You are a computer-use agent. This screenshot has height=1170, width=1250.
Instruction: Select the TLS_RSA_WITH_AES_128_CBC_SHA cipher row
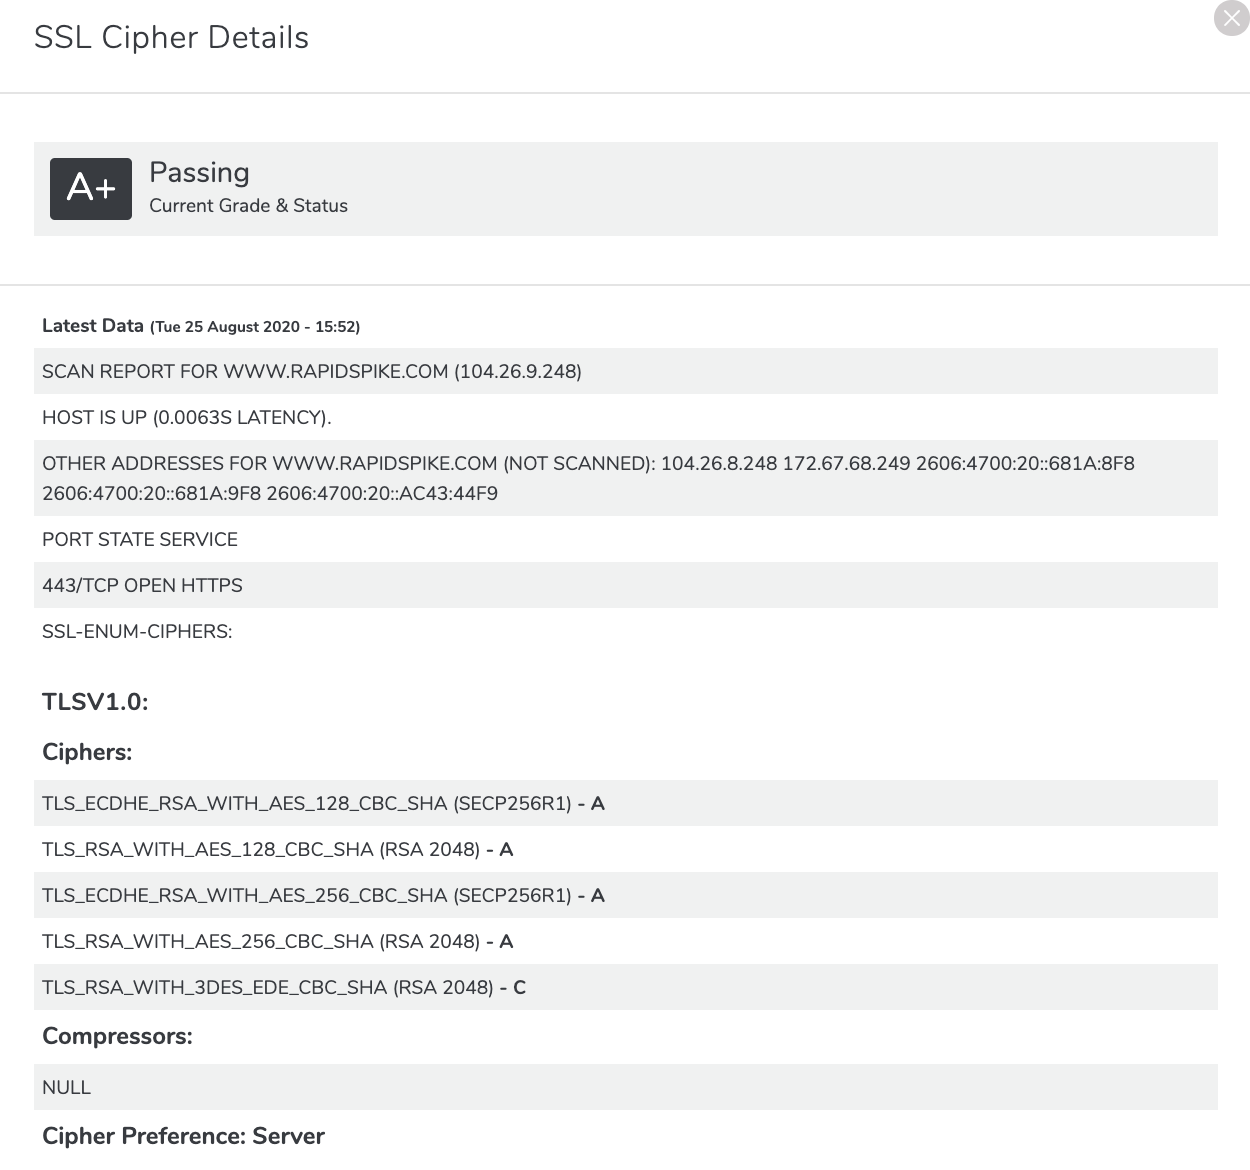coord(626,849)
